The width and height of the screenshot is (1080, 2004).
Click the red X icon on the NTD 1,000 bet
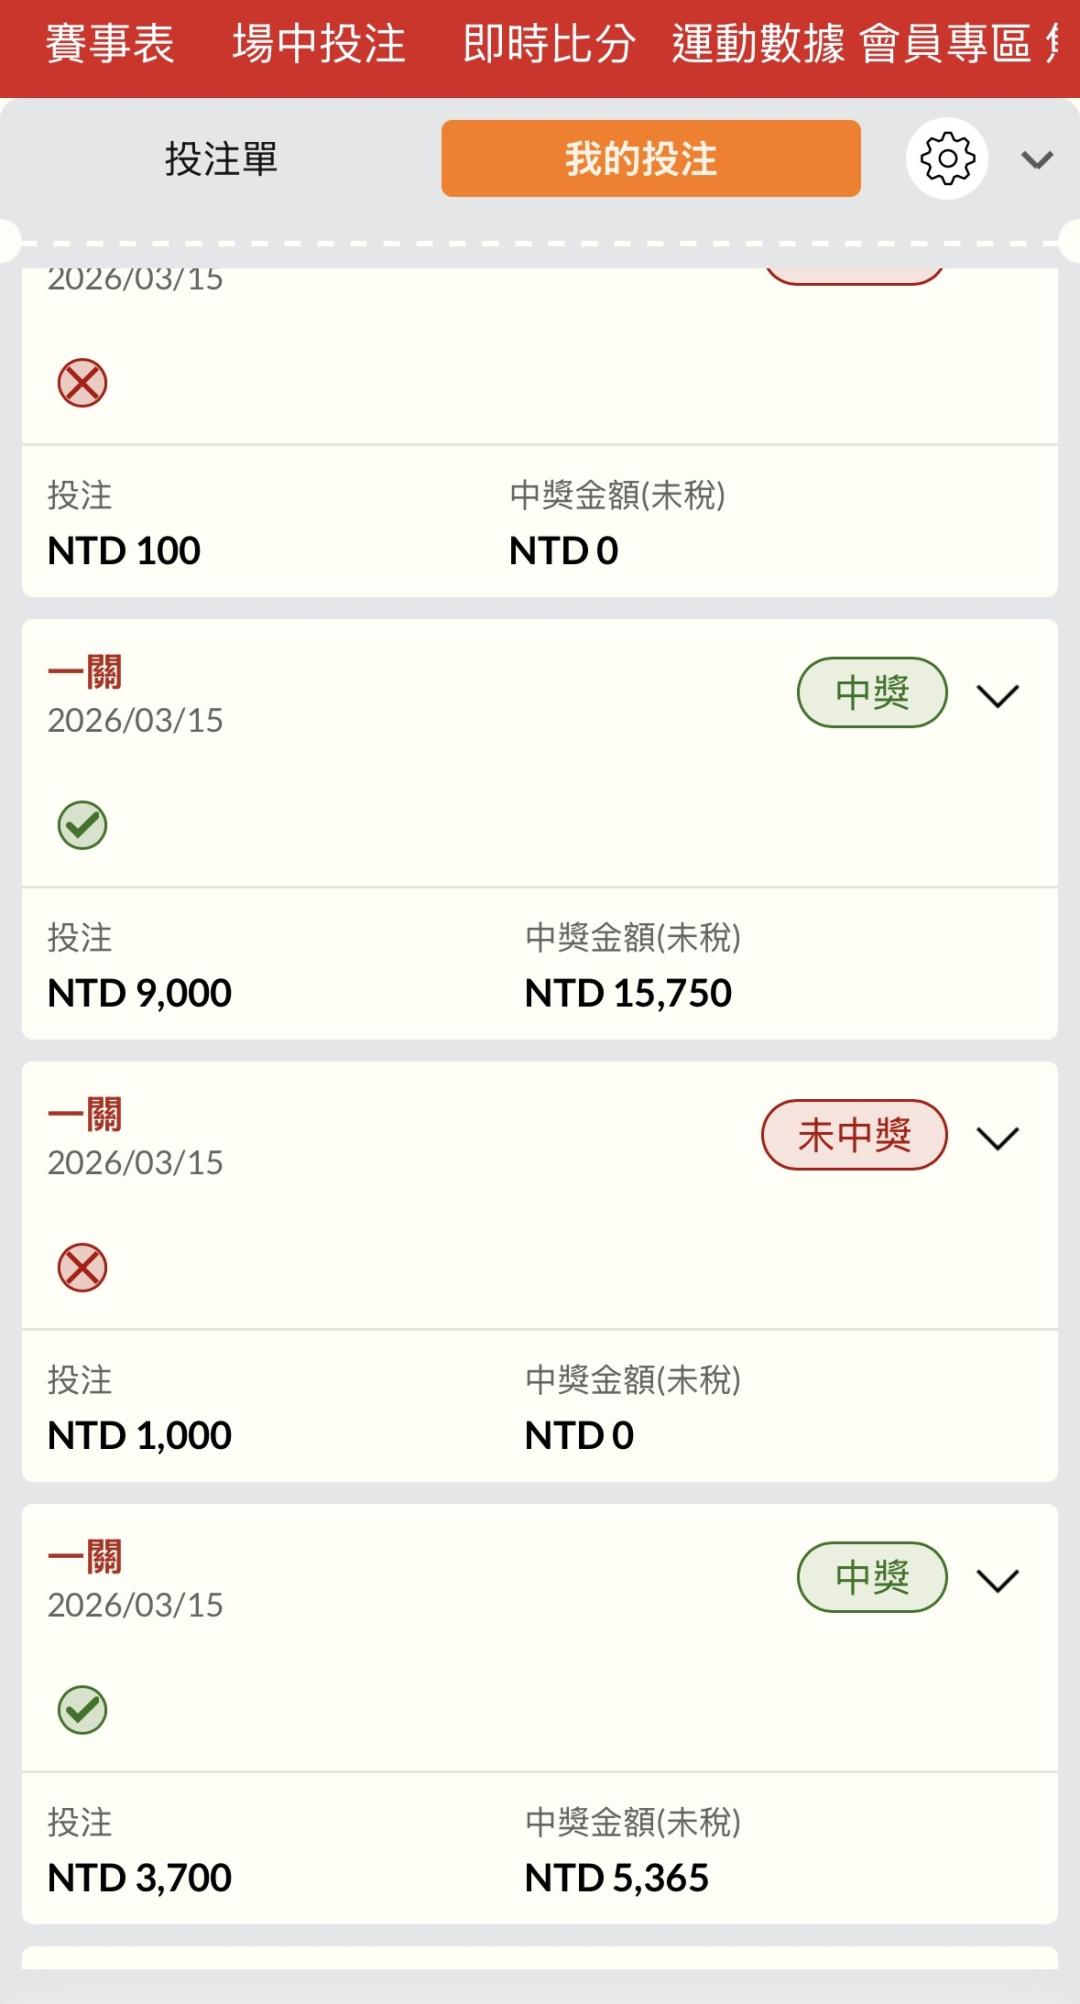(x=82, y=1268)
